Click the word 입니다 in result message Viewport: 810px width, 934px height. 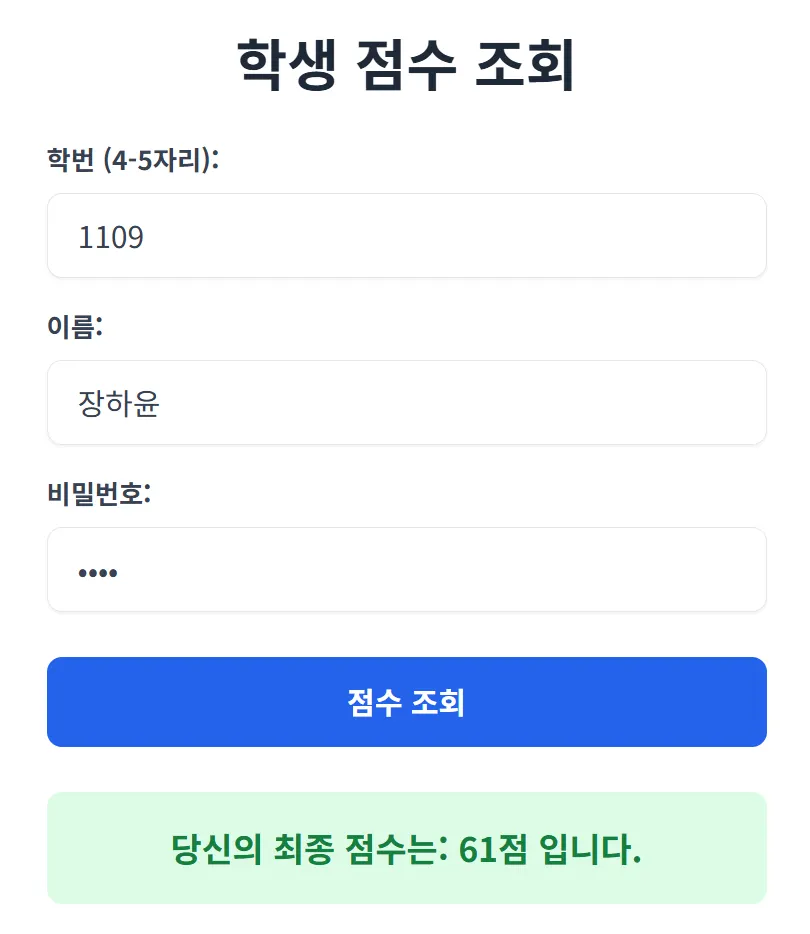pyautogui.click(x=590, y=849)
